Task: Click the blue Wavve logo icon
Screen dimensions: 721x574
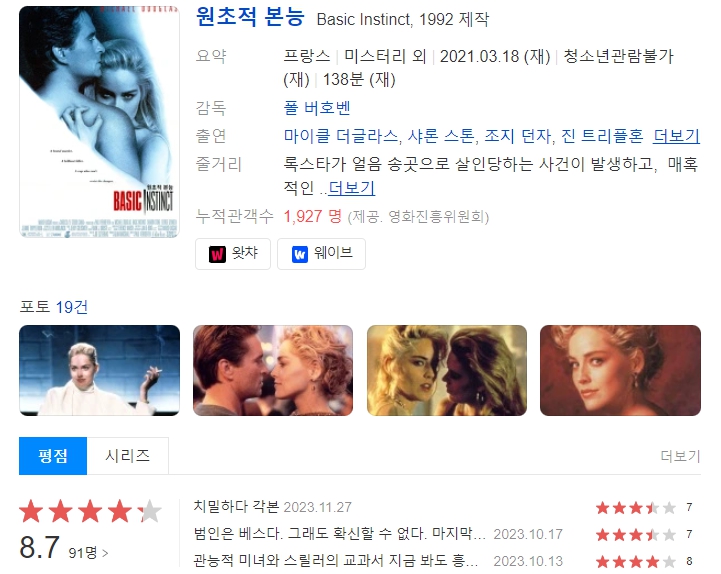Action: point(300,254)
